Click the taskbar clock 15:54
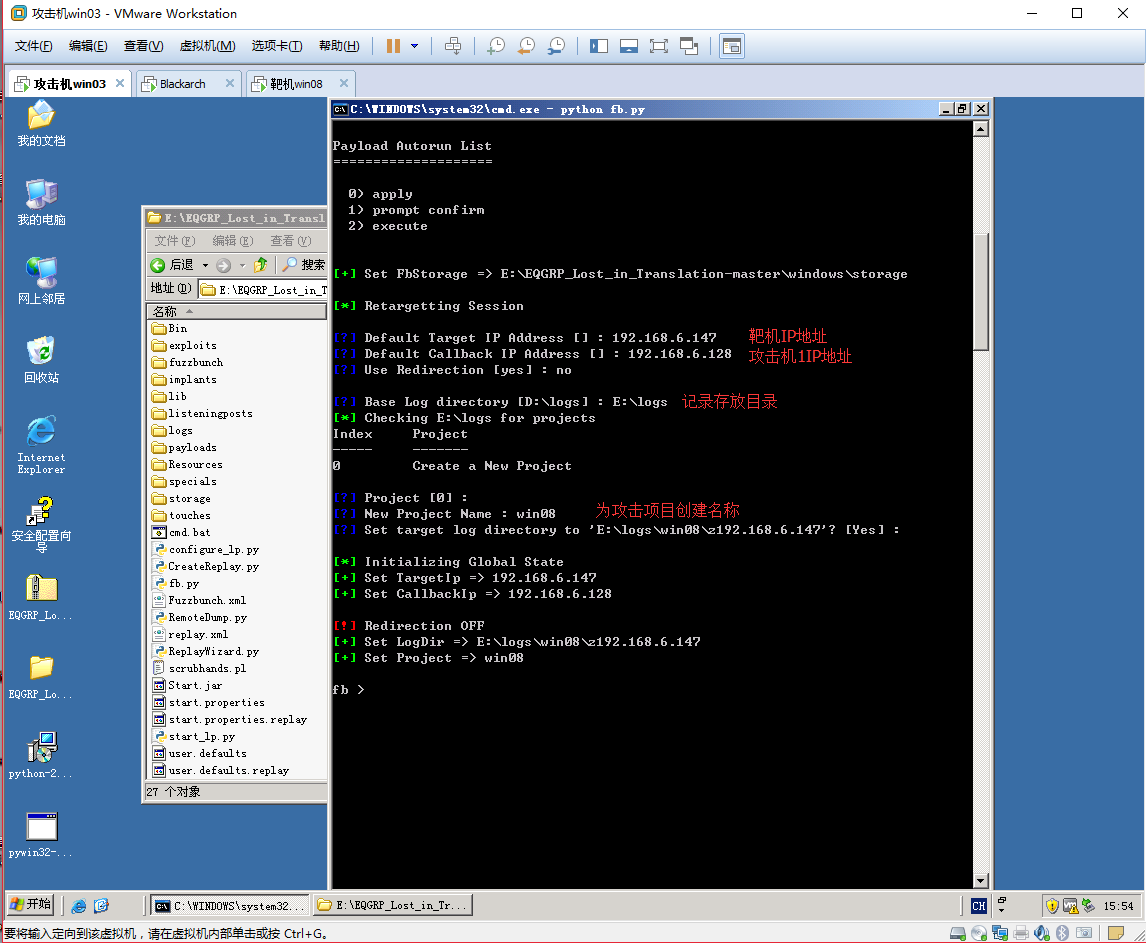Viewport: 1146px width, 943px height. [x=1118, y=906]
